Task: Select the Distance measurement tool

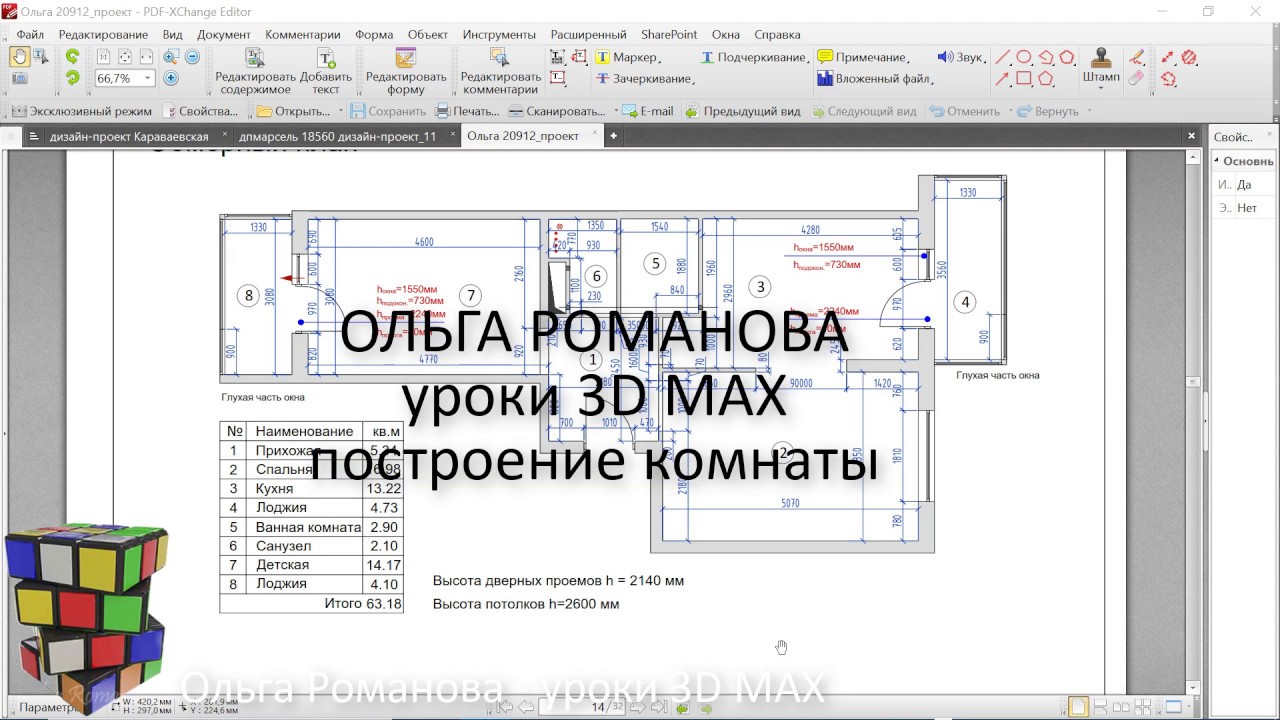Action: tap(1167, 57)
